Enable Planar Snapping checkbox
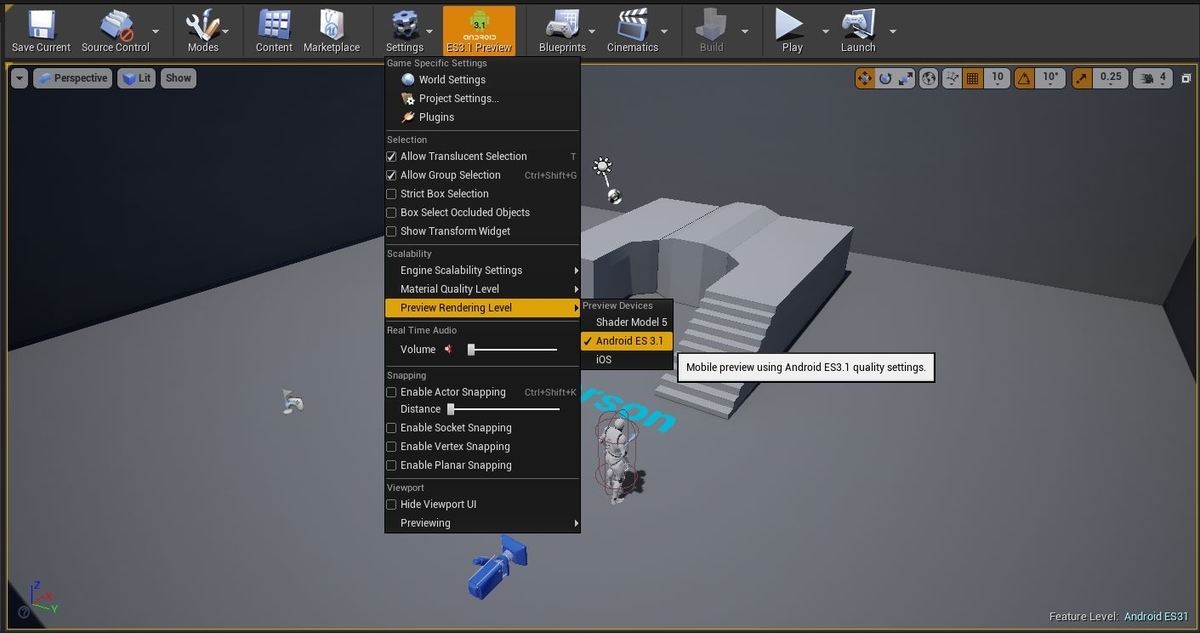 (392, 465)
